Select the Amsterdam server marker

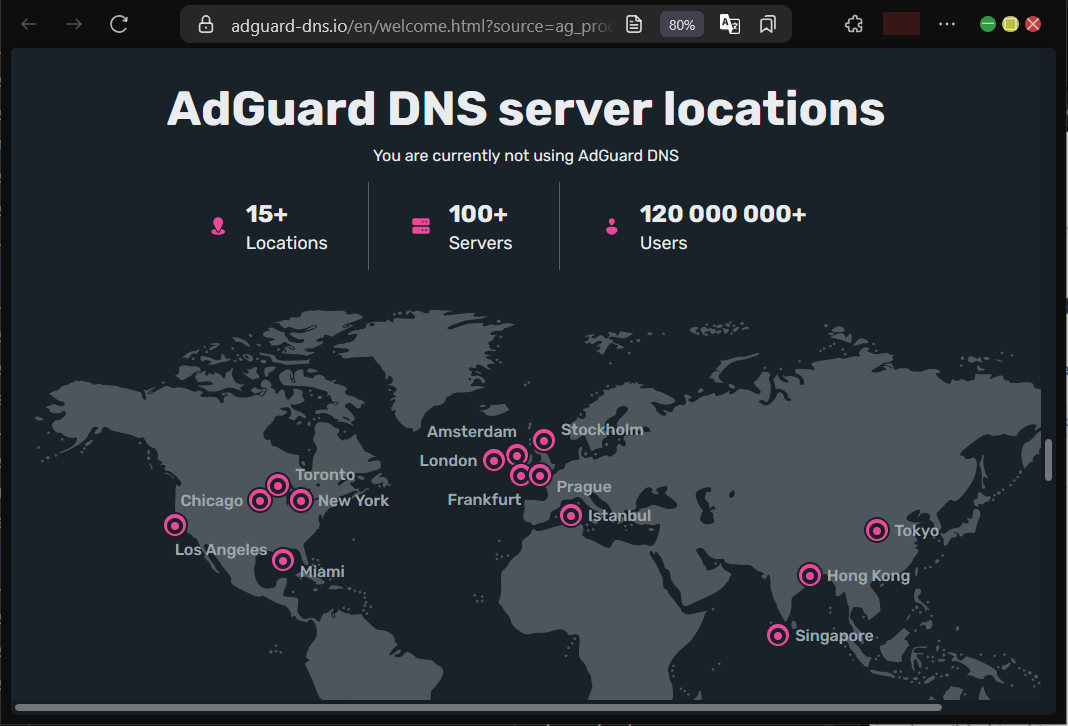click(517, 454)
